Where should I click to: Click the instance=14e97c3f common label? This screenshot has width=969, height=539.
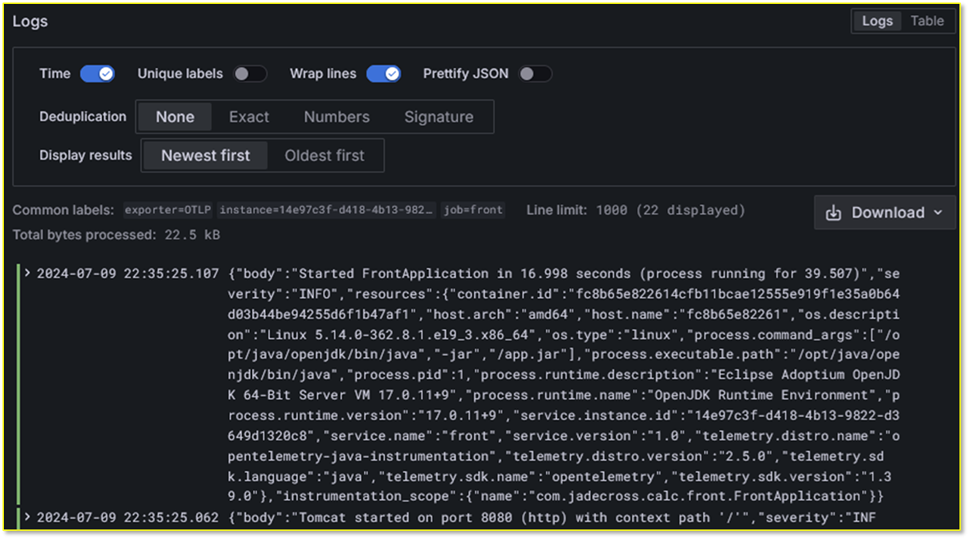click(x=326, y=210)
